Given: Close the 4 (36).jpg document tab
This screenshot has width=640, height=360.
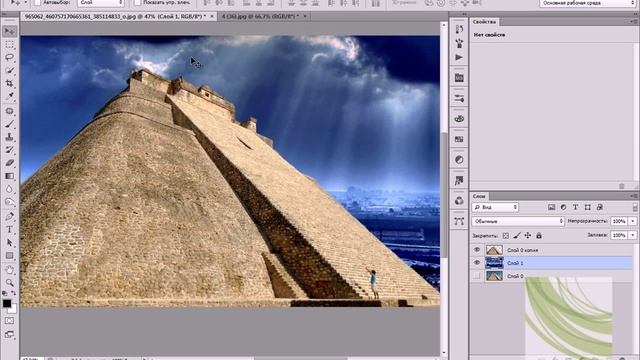Looking at the screenshot, I should click(305, 16).
